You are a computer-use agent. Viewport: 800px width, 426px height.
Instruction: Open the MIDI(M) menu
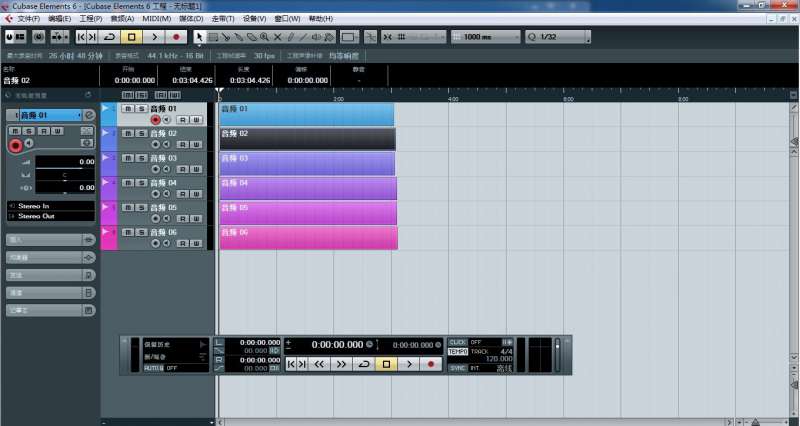(x=155, y=19)
